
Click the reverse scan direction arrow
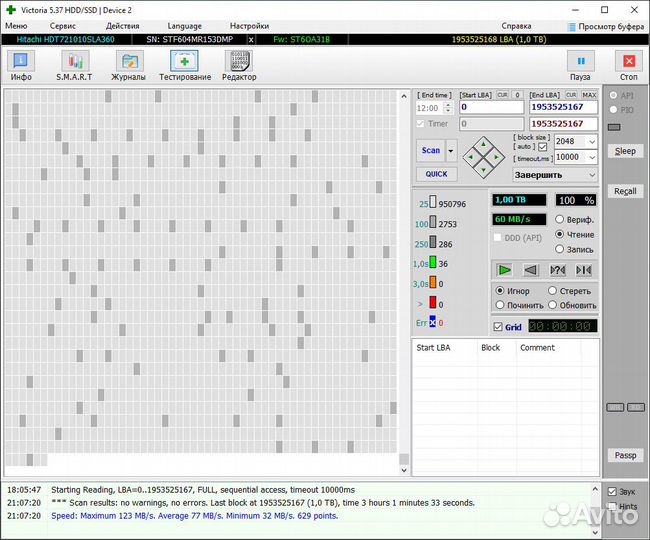(x=531, y=270)
